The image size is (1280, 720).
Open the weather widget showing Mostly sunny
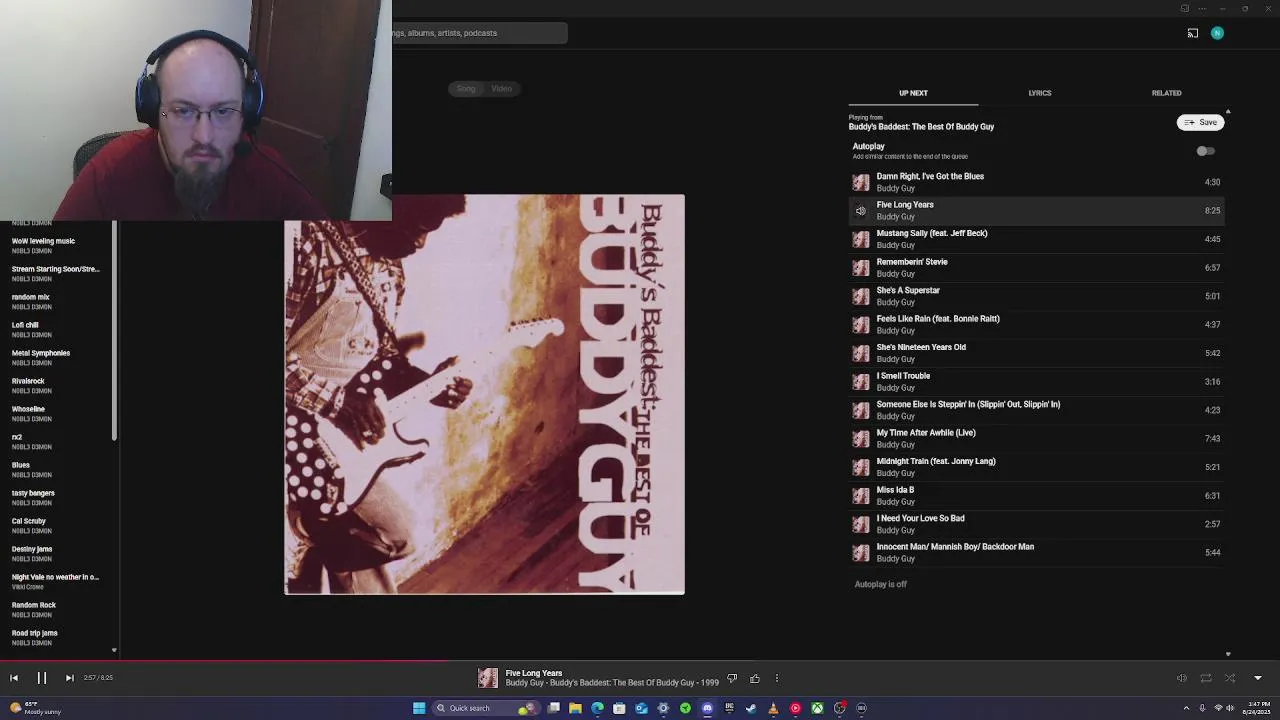coord(35,708)
